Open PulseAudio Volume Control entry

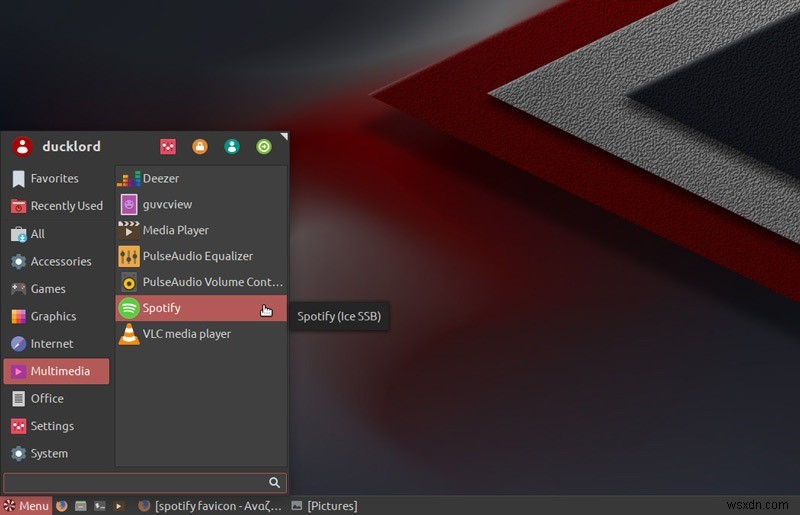[201, 282]
